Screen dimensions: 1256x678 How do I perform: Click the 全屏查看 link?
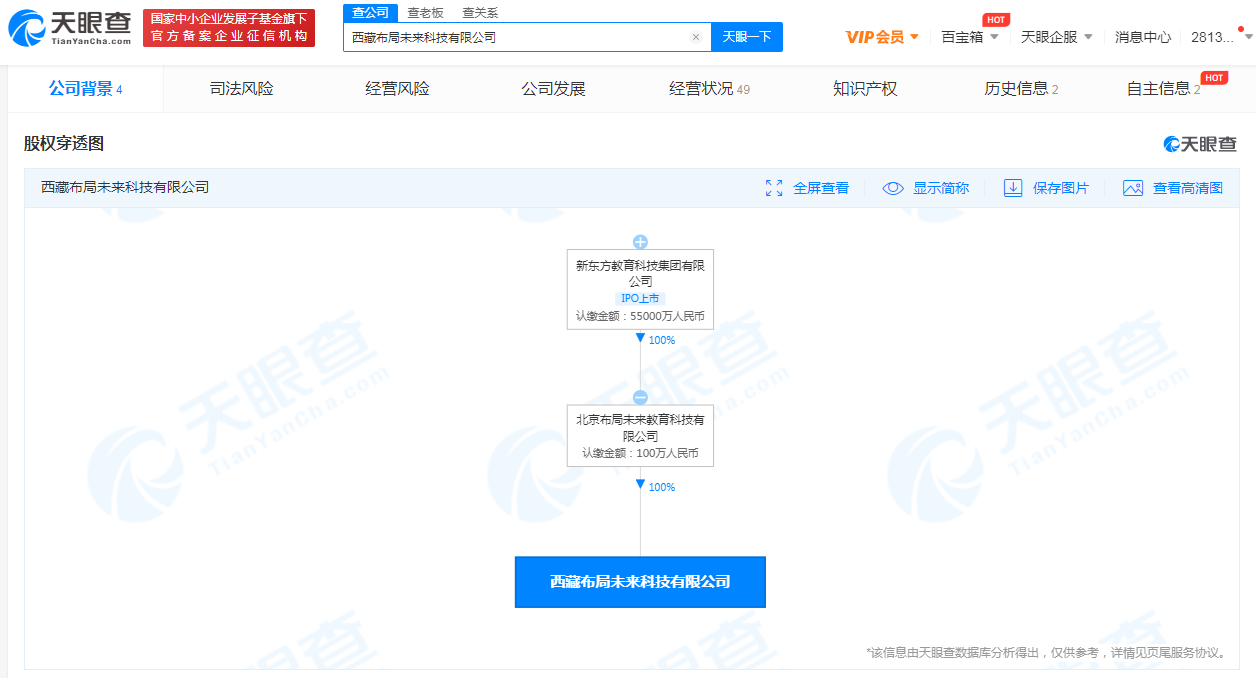[821, 188]
